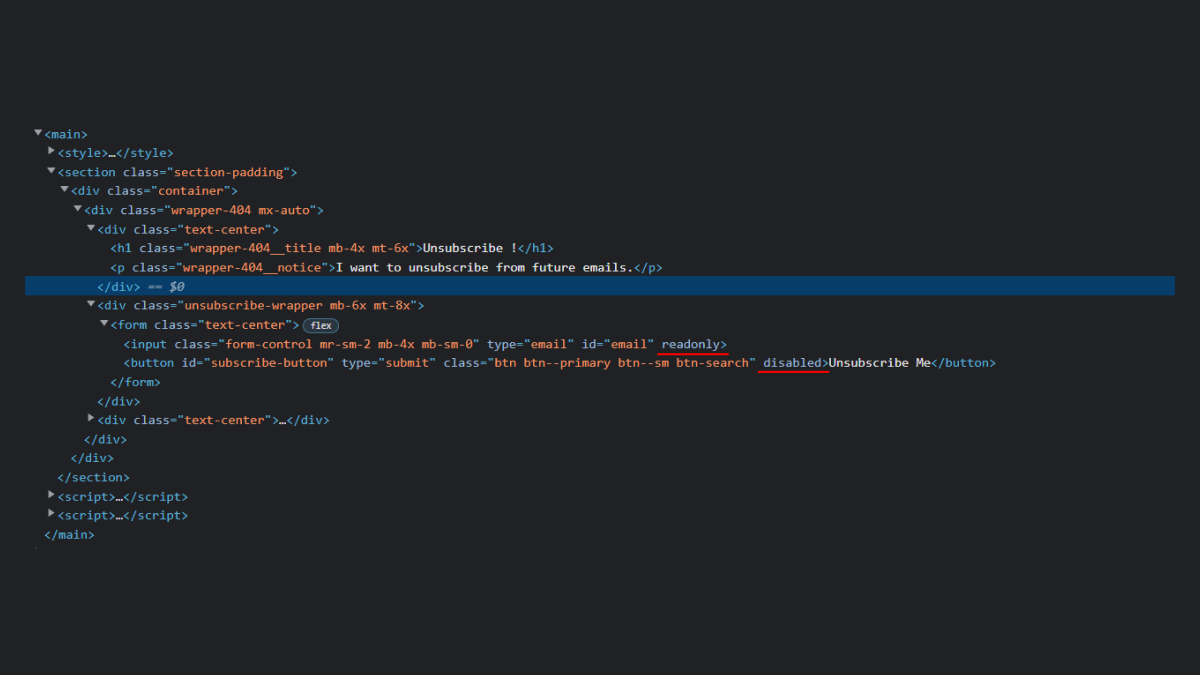Image resolution: width=1200 pixels, height=675 pixels.
Task: Select the opening <main> tag
Action: 66,134
